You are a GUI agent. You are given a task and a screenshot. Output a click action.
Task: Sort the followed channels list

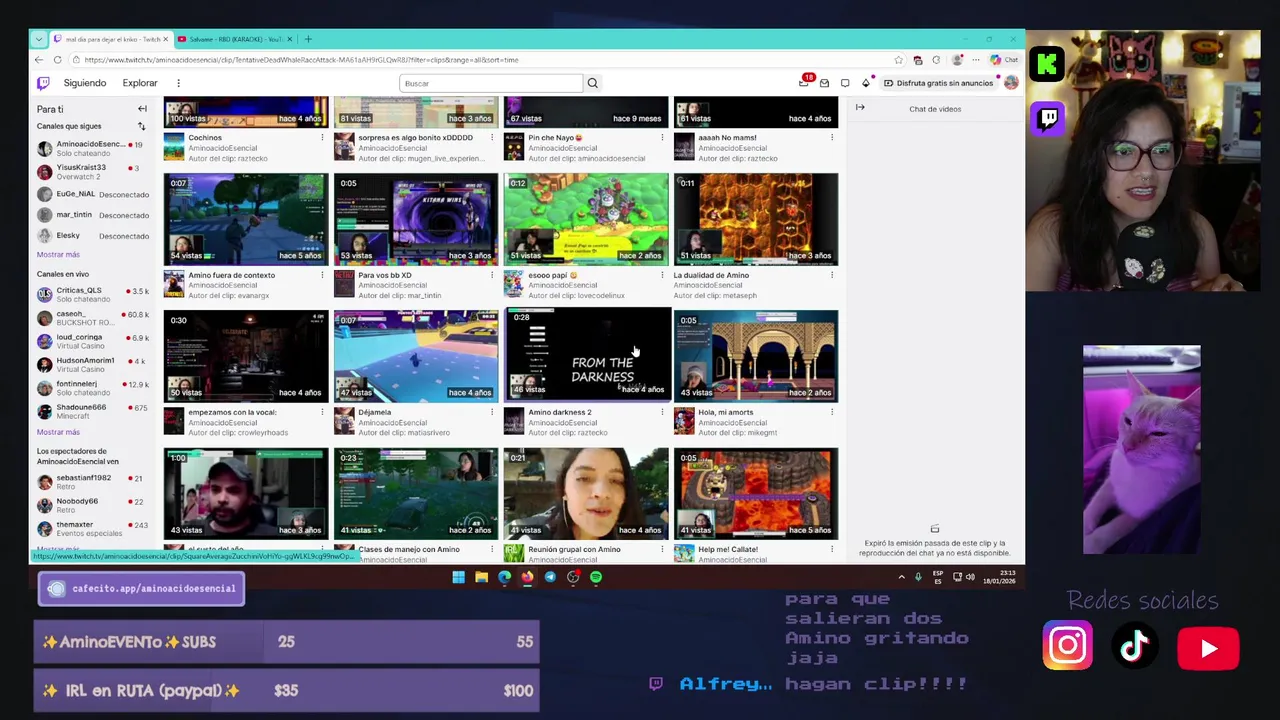click(141, 126)
